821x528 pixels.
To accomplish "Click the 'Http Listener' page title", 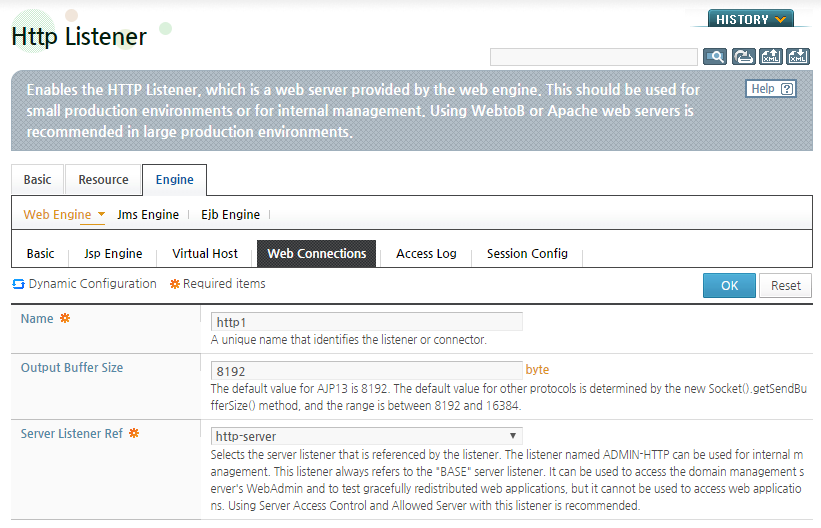I will pos(79,37).
